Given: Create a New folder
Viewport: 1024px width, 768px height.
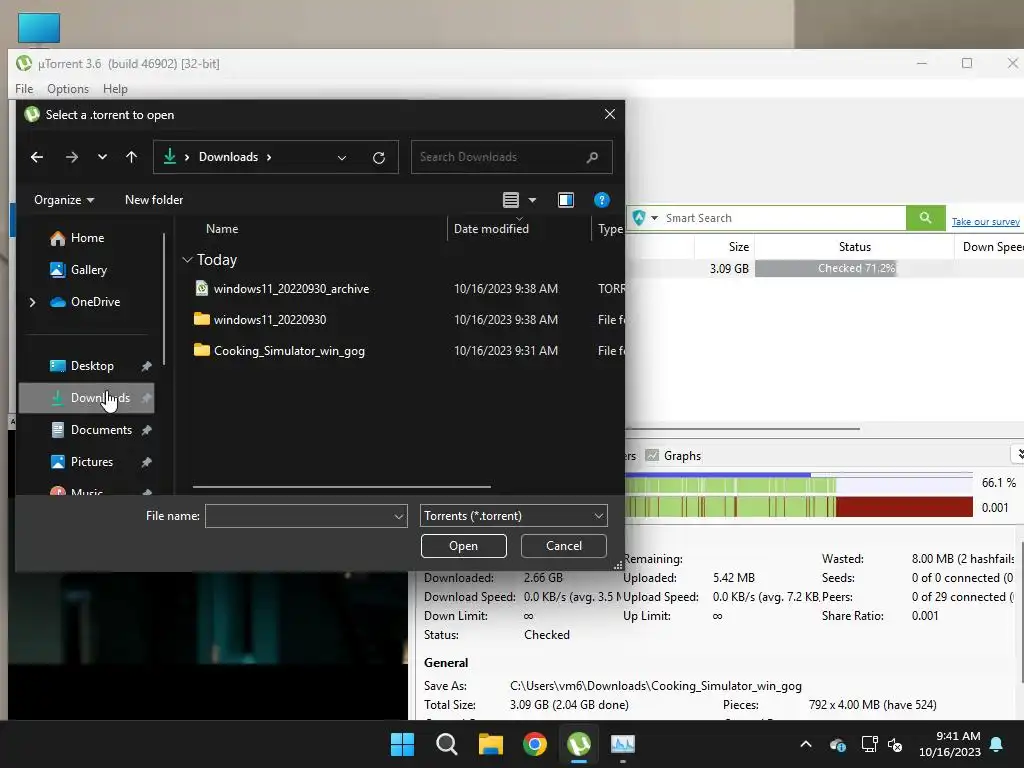Looking at the screenshot, I should pos(154,200).
